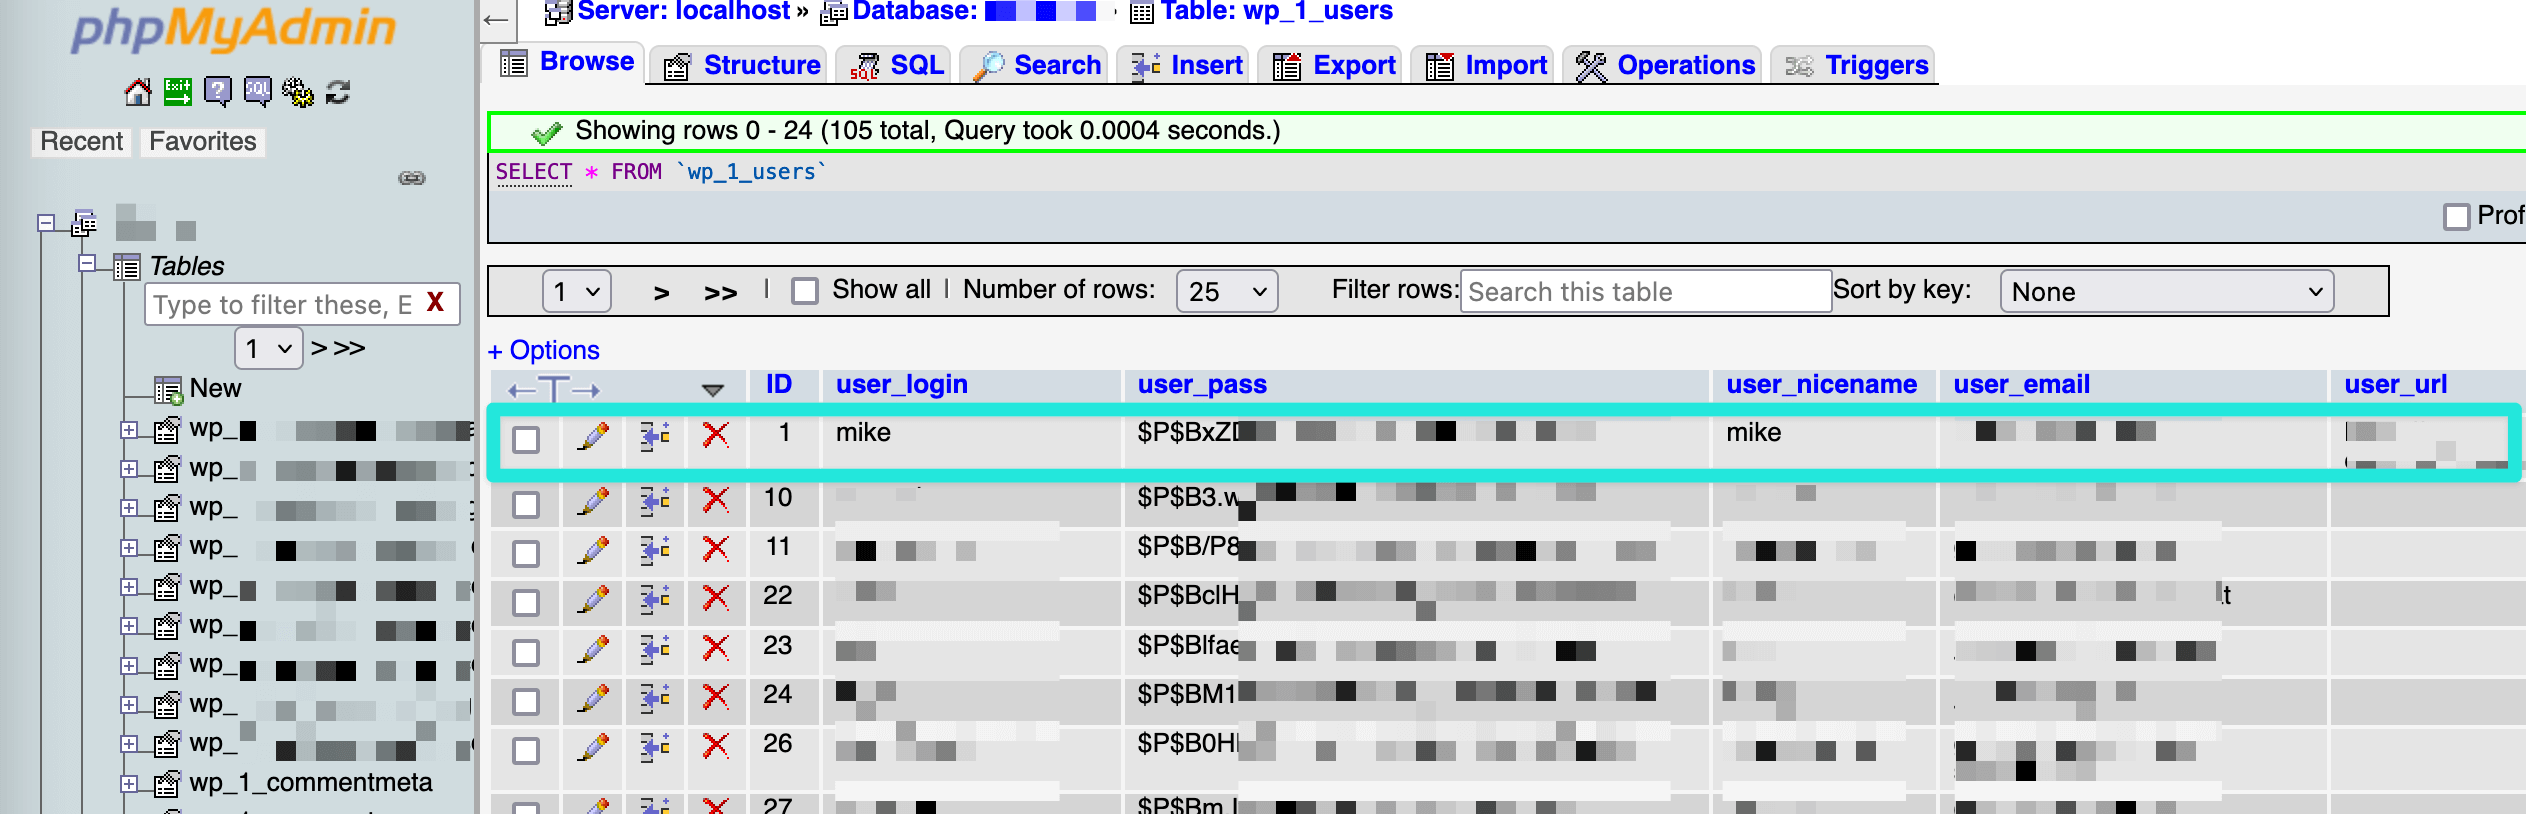Delete the row with ID 10
Viewport: 2526px width, 814px height.
pyautogui.click(x=715, y=500)
